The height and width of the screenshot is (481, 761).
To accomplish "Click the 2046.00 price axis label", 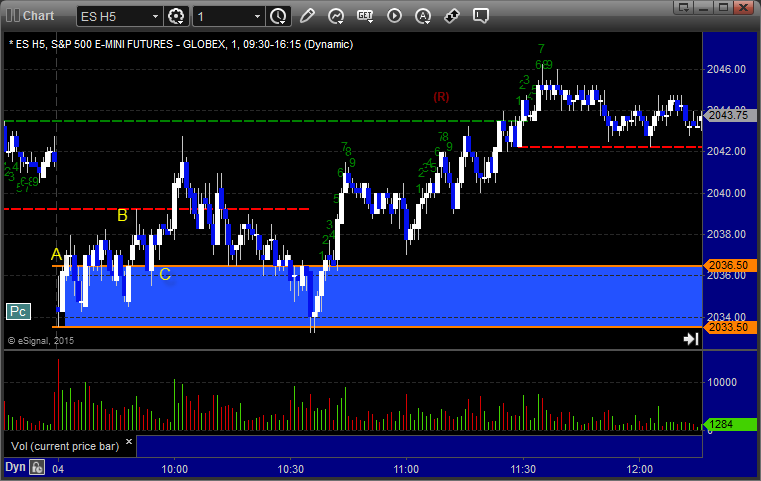I will 727,69.
